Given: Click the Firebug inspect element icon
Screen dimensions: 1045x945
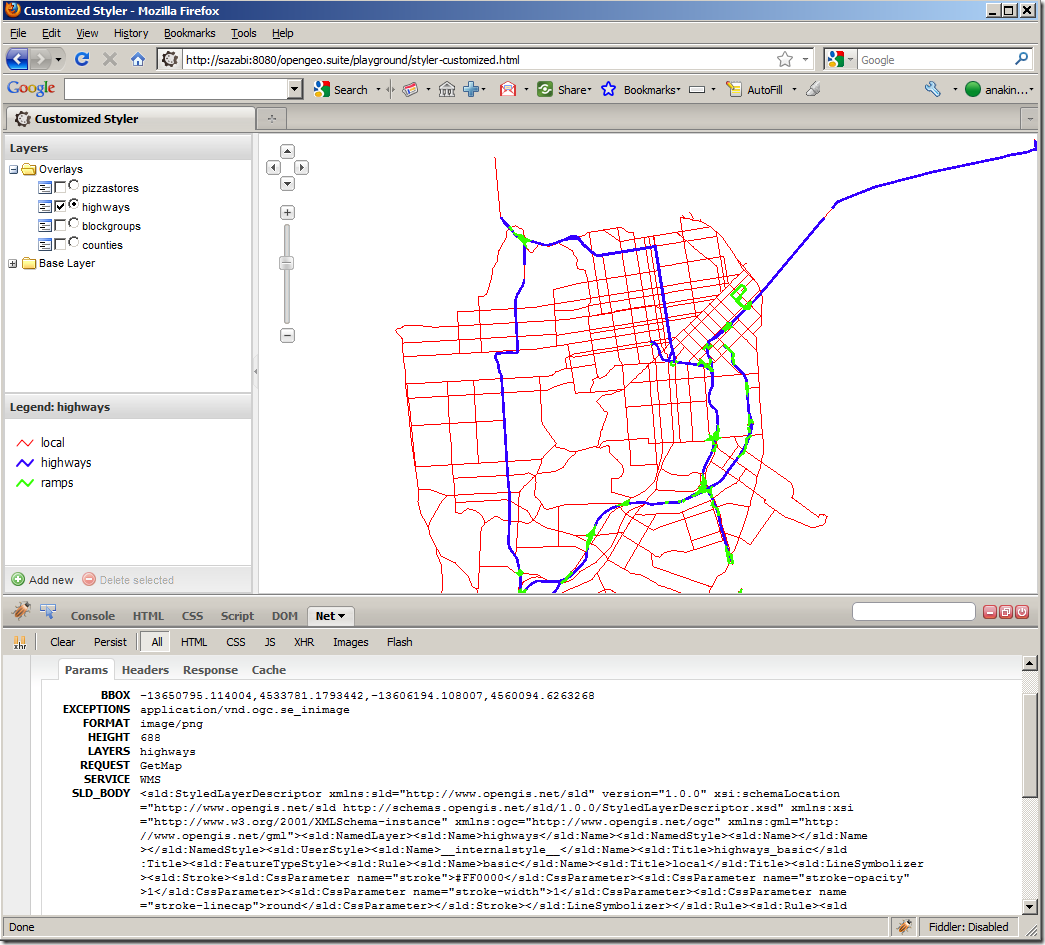Looking at the screenshot, I should tap(47, 612).
